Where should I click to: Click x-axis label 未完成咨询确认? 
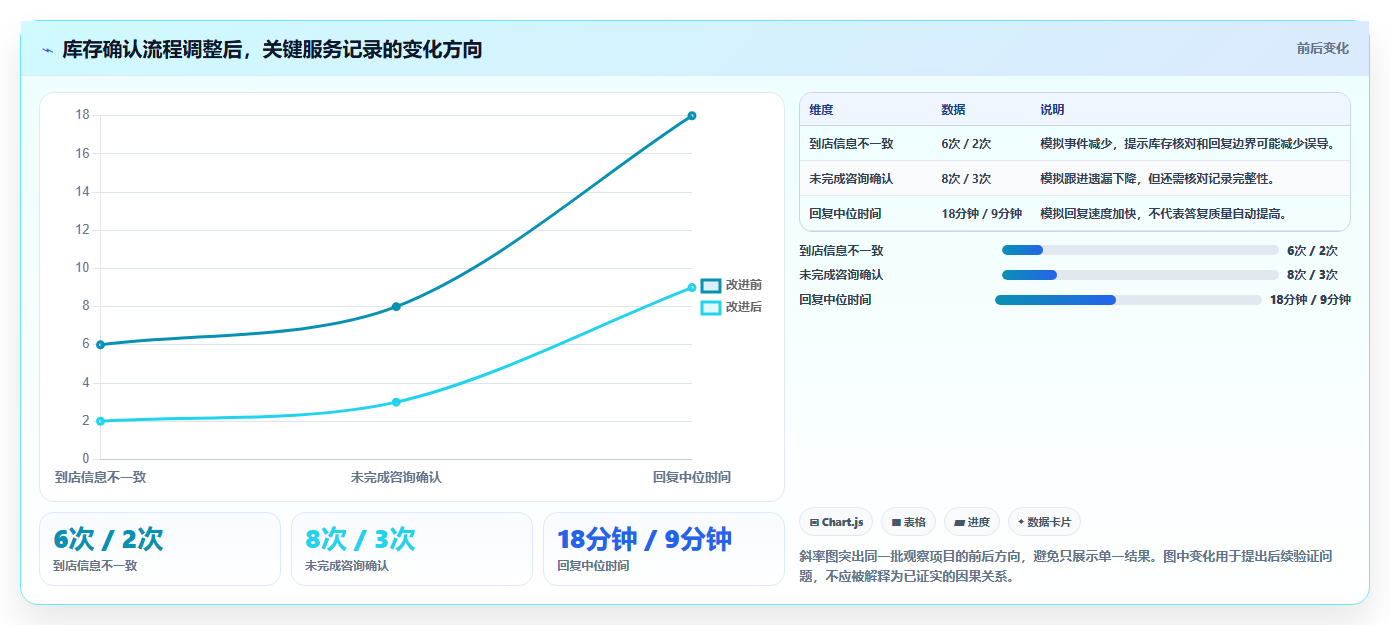click(x=396, y=477)
